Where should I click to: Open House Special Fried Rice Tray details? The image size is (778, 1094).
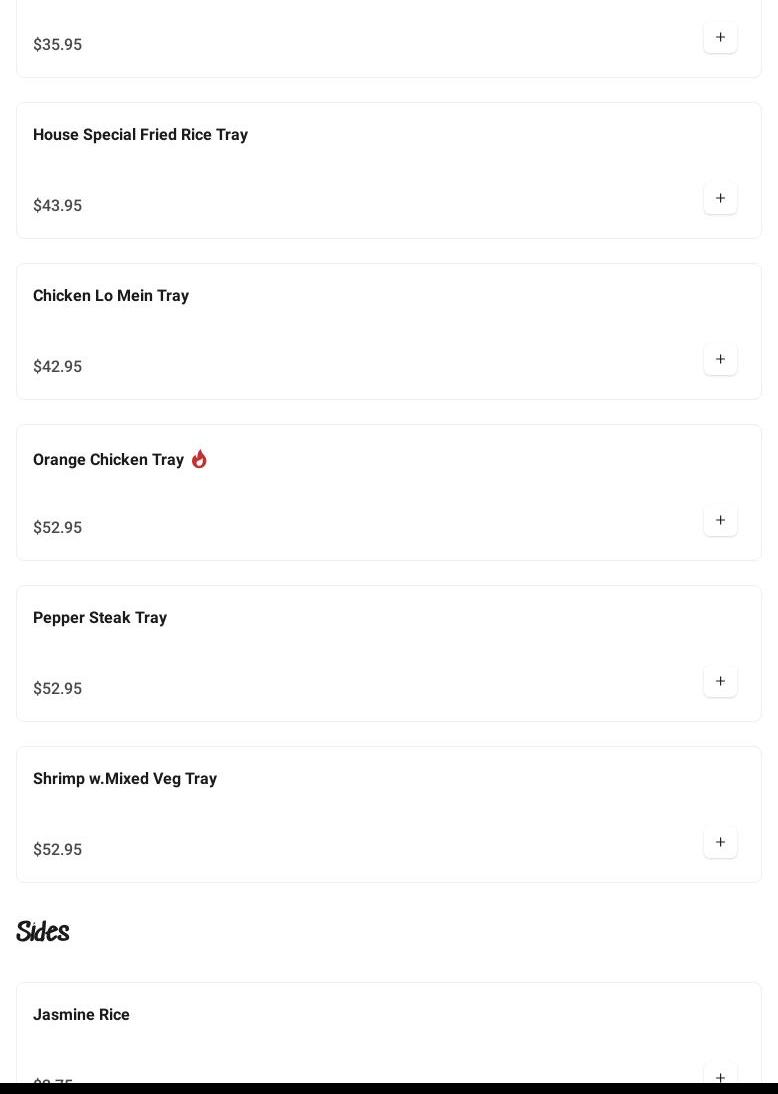tap(140, 135)
